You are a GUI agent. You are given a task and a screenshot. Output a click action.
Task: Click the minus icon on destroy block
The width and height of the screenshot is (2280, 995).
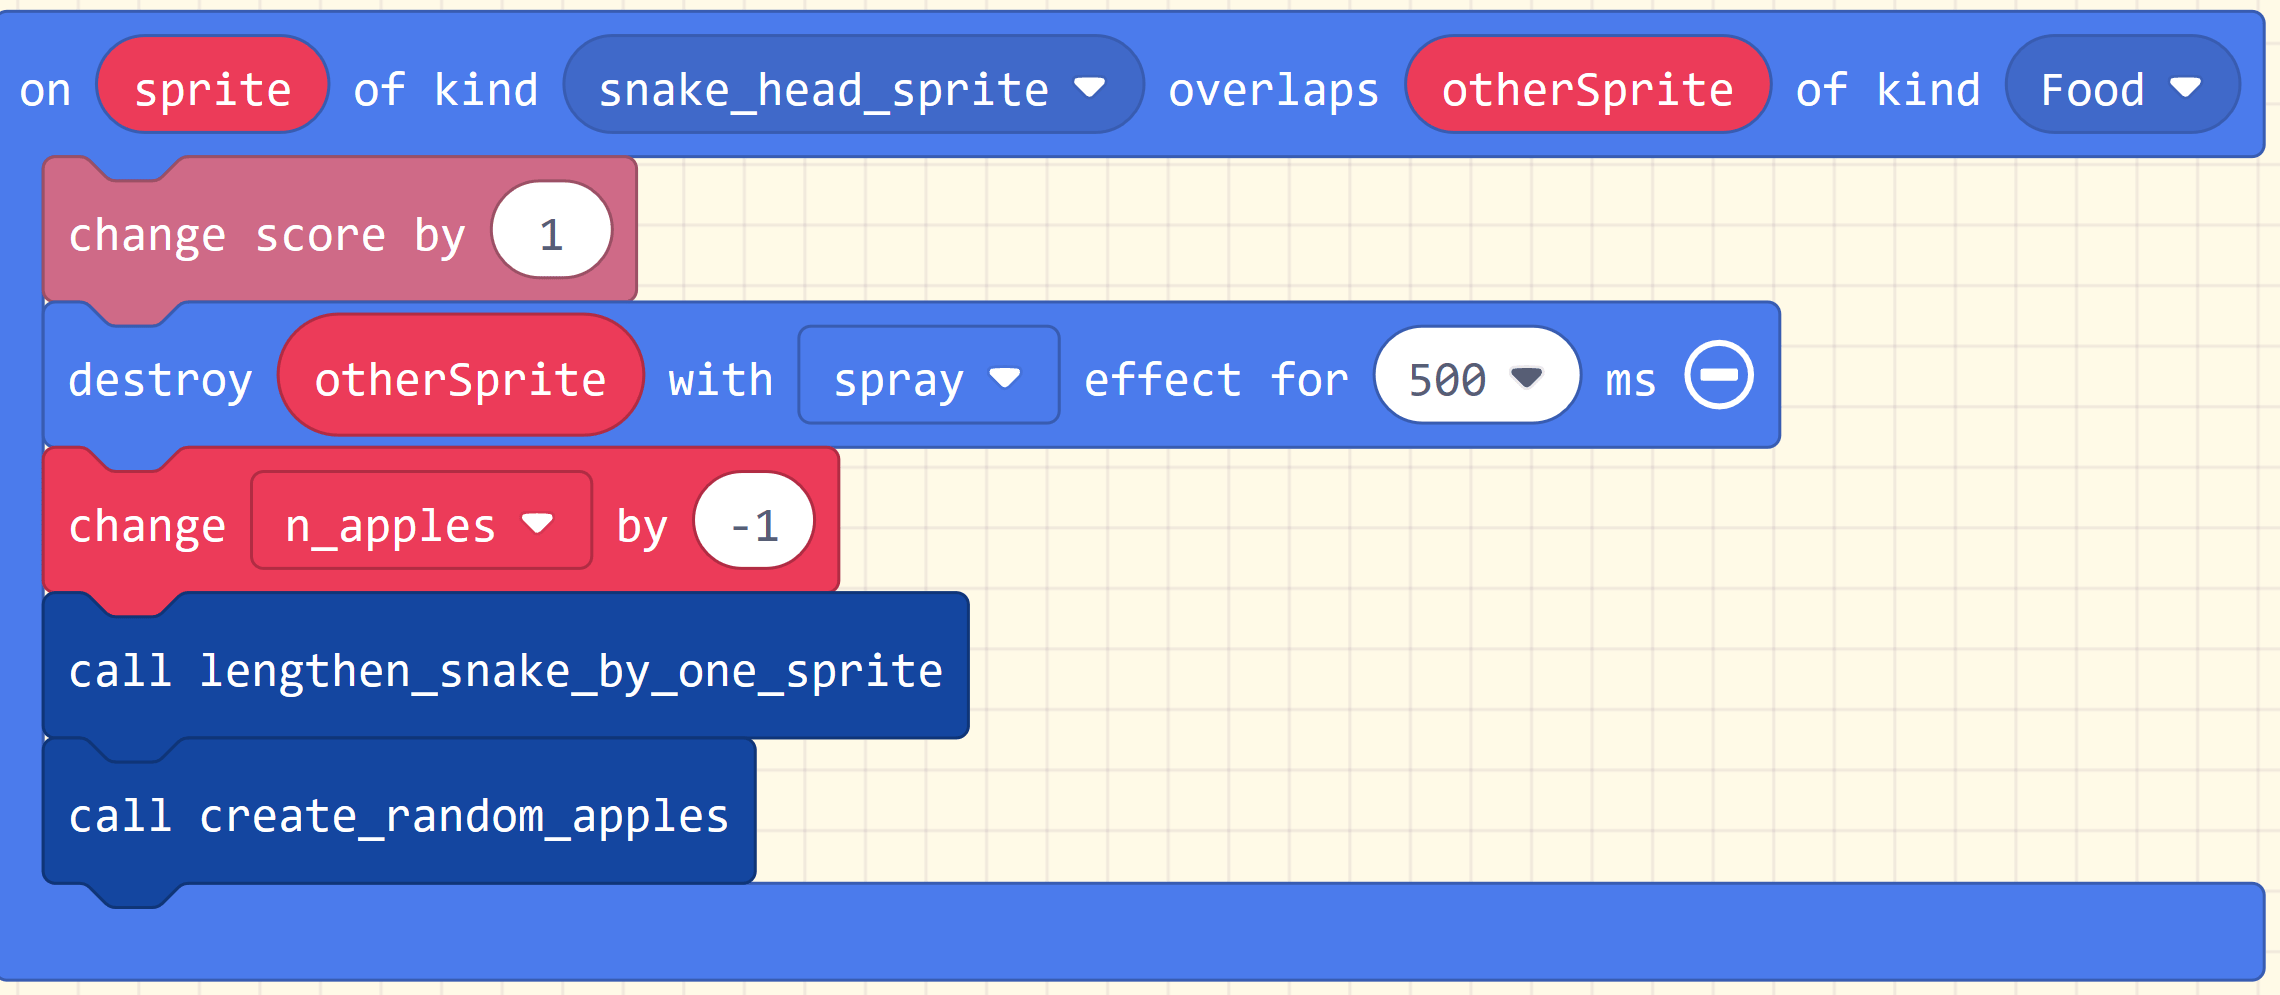click(1718, 376)
